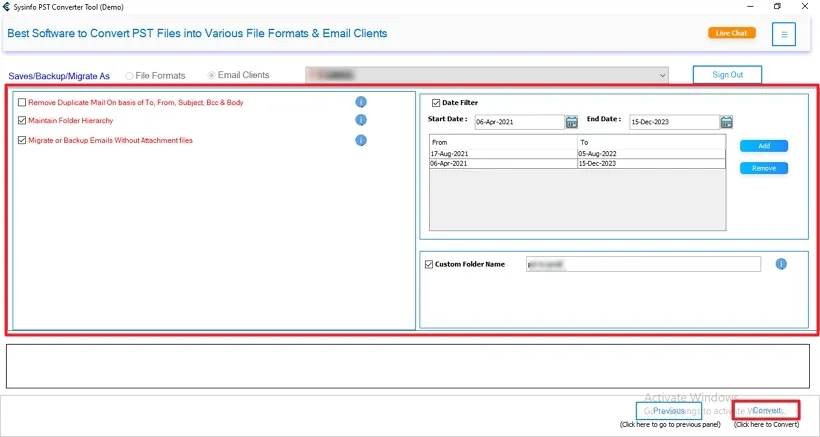Click Add to add date range
The image size is (820, 437).
pyautogui.click(x=764, y=146)
